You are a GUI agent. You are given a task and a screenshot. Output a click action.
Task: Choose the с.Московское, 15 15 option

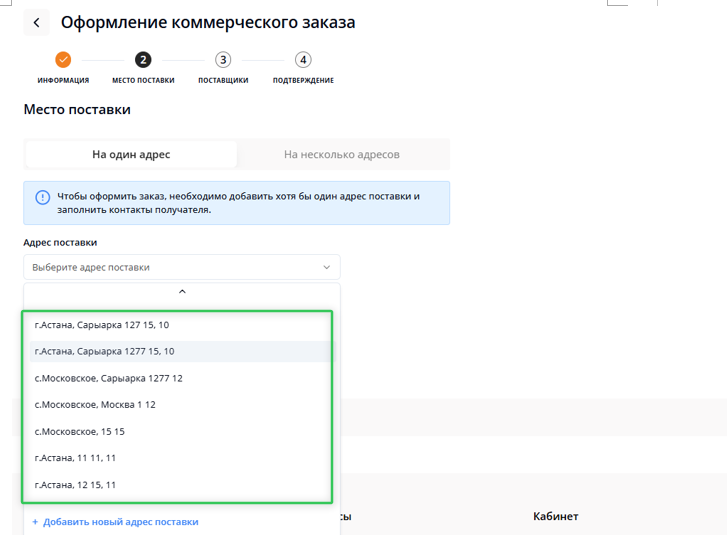click(80, 432)
